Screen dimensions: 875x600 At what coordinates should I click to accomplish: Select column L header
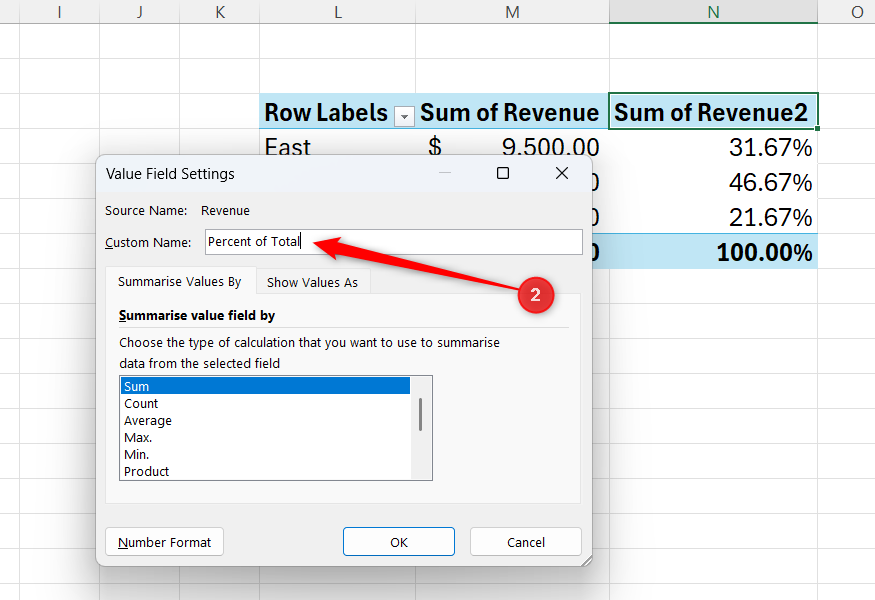click(338, 12)
